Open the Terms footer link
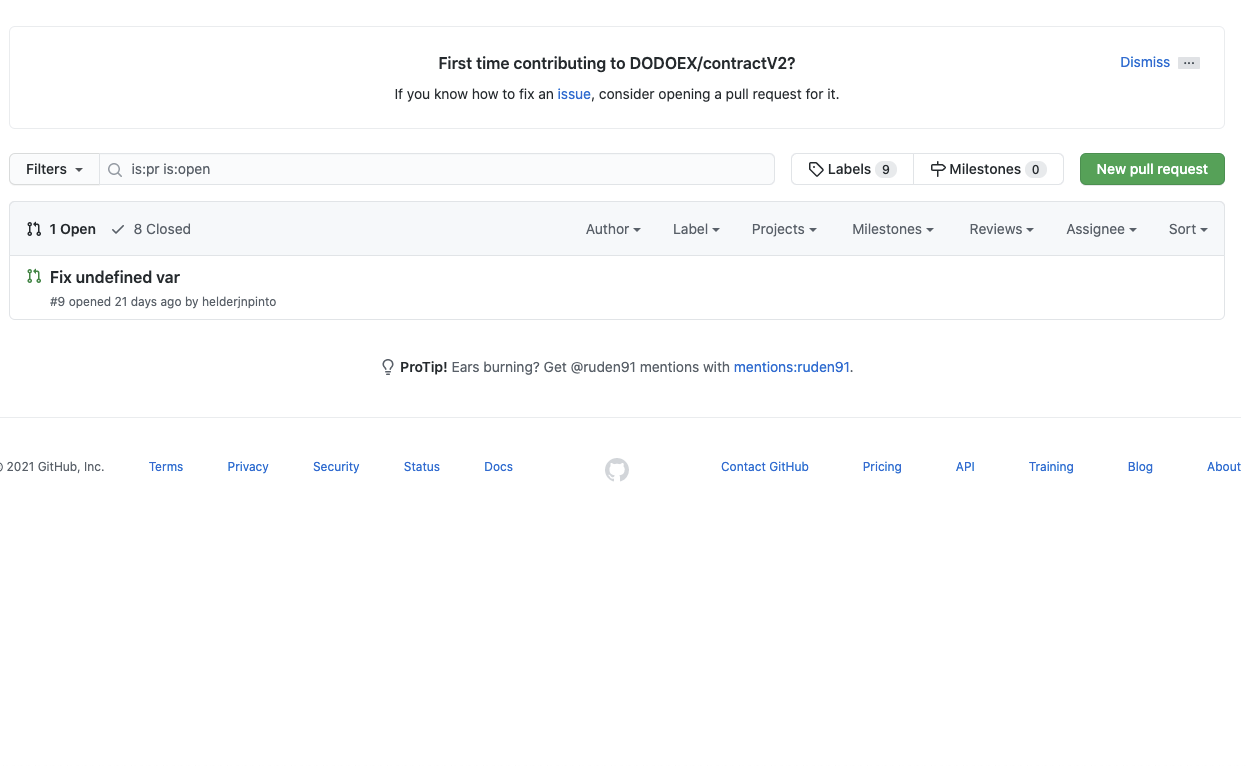Viewport: 1247px width, 766px height. click(x=166, y=467)
